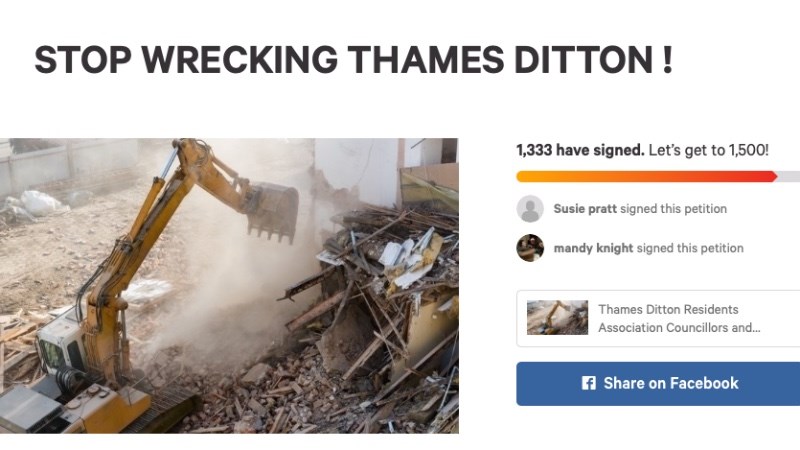Click the STOP WRECKING THAMES DITTON heading
This screenshot has height=450, width=800.
[x=354, y=60]
